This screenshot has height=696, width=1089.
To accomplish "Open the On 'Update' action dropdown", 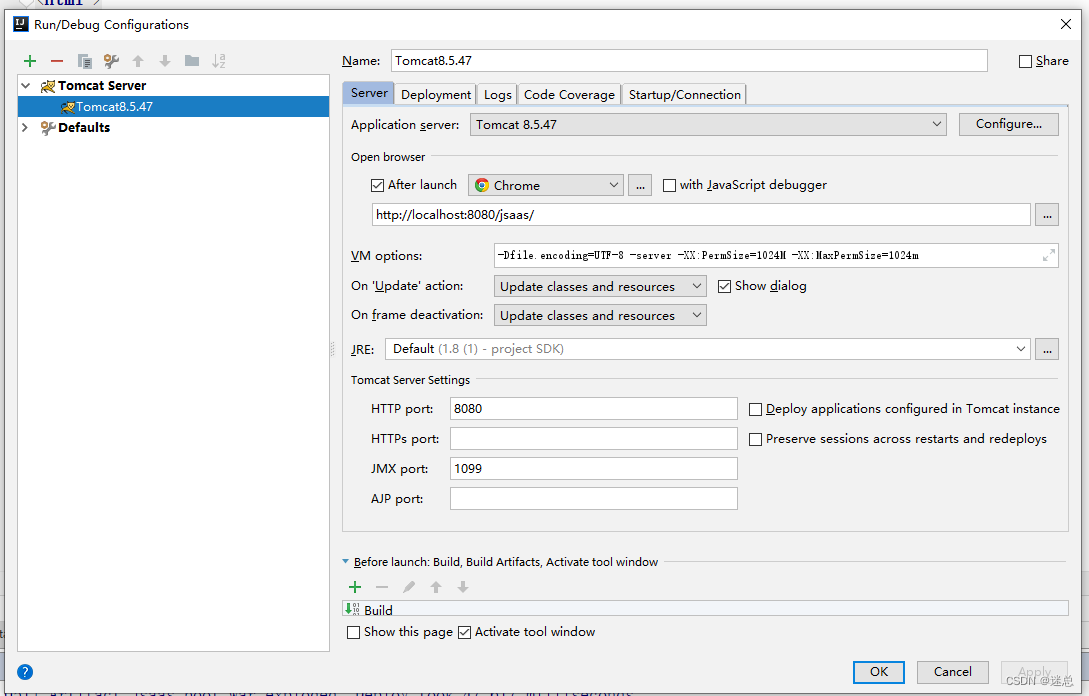I will (600, 286).
